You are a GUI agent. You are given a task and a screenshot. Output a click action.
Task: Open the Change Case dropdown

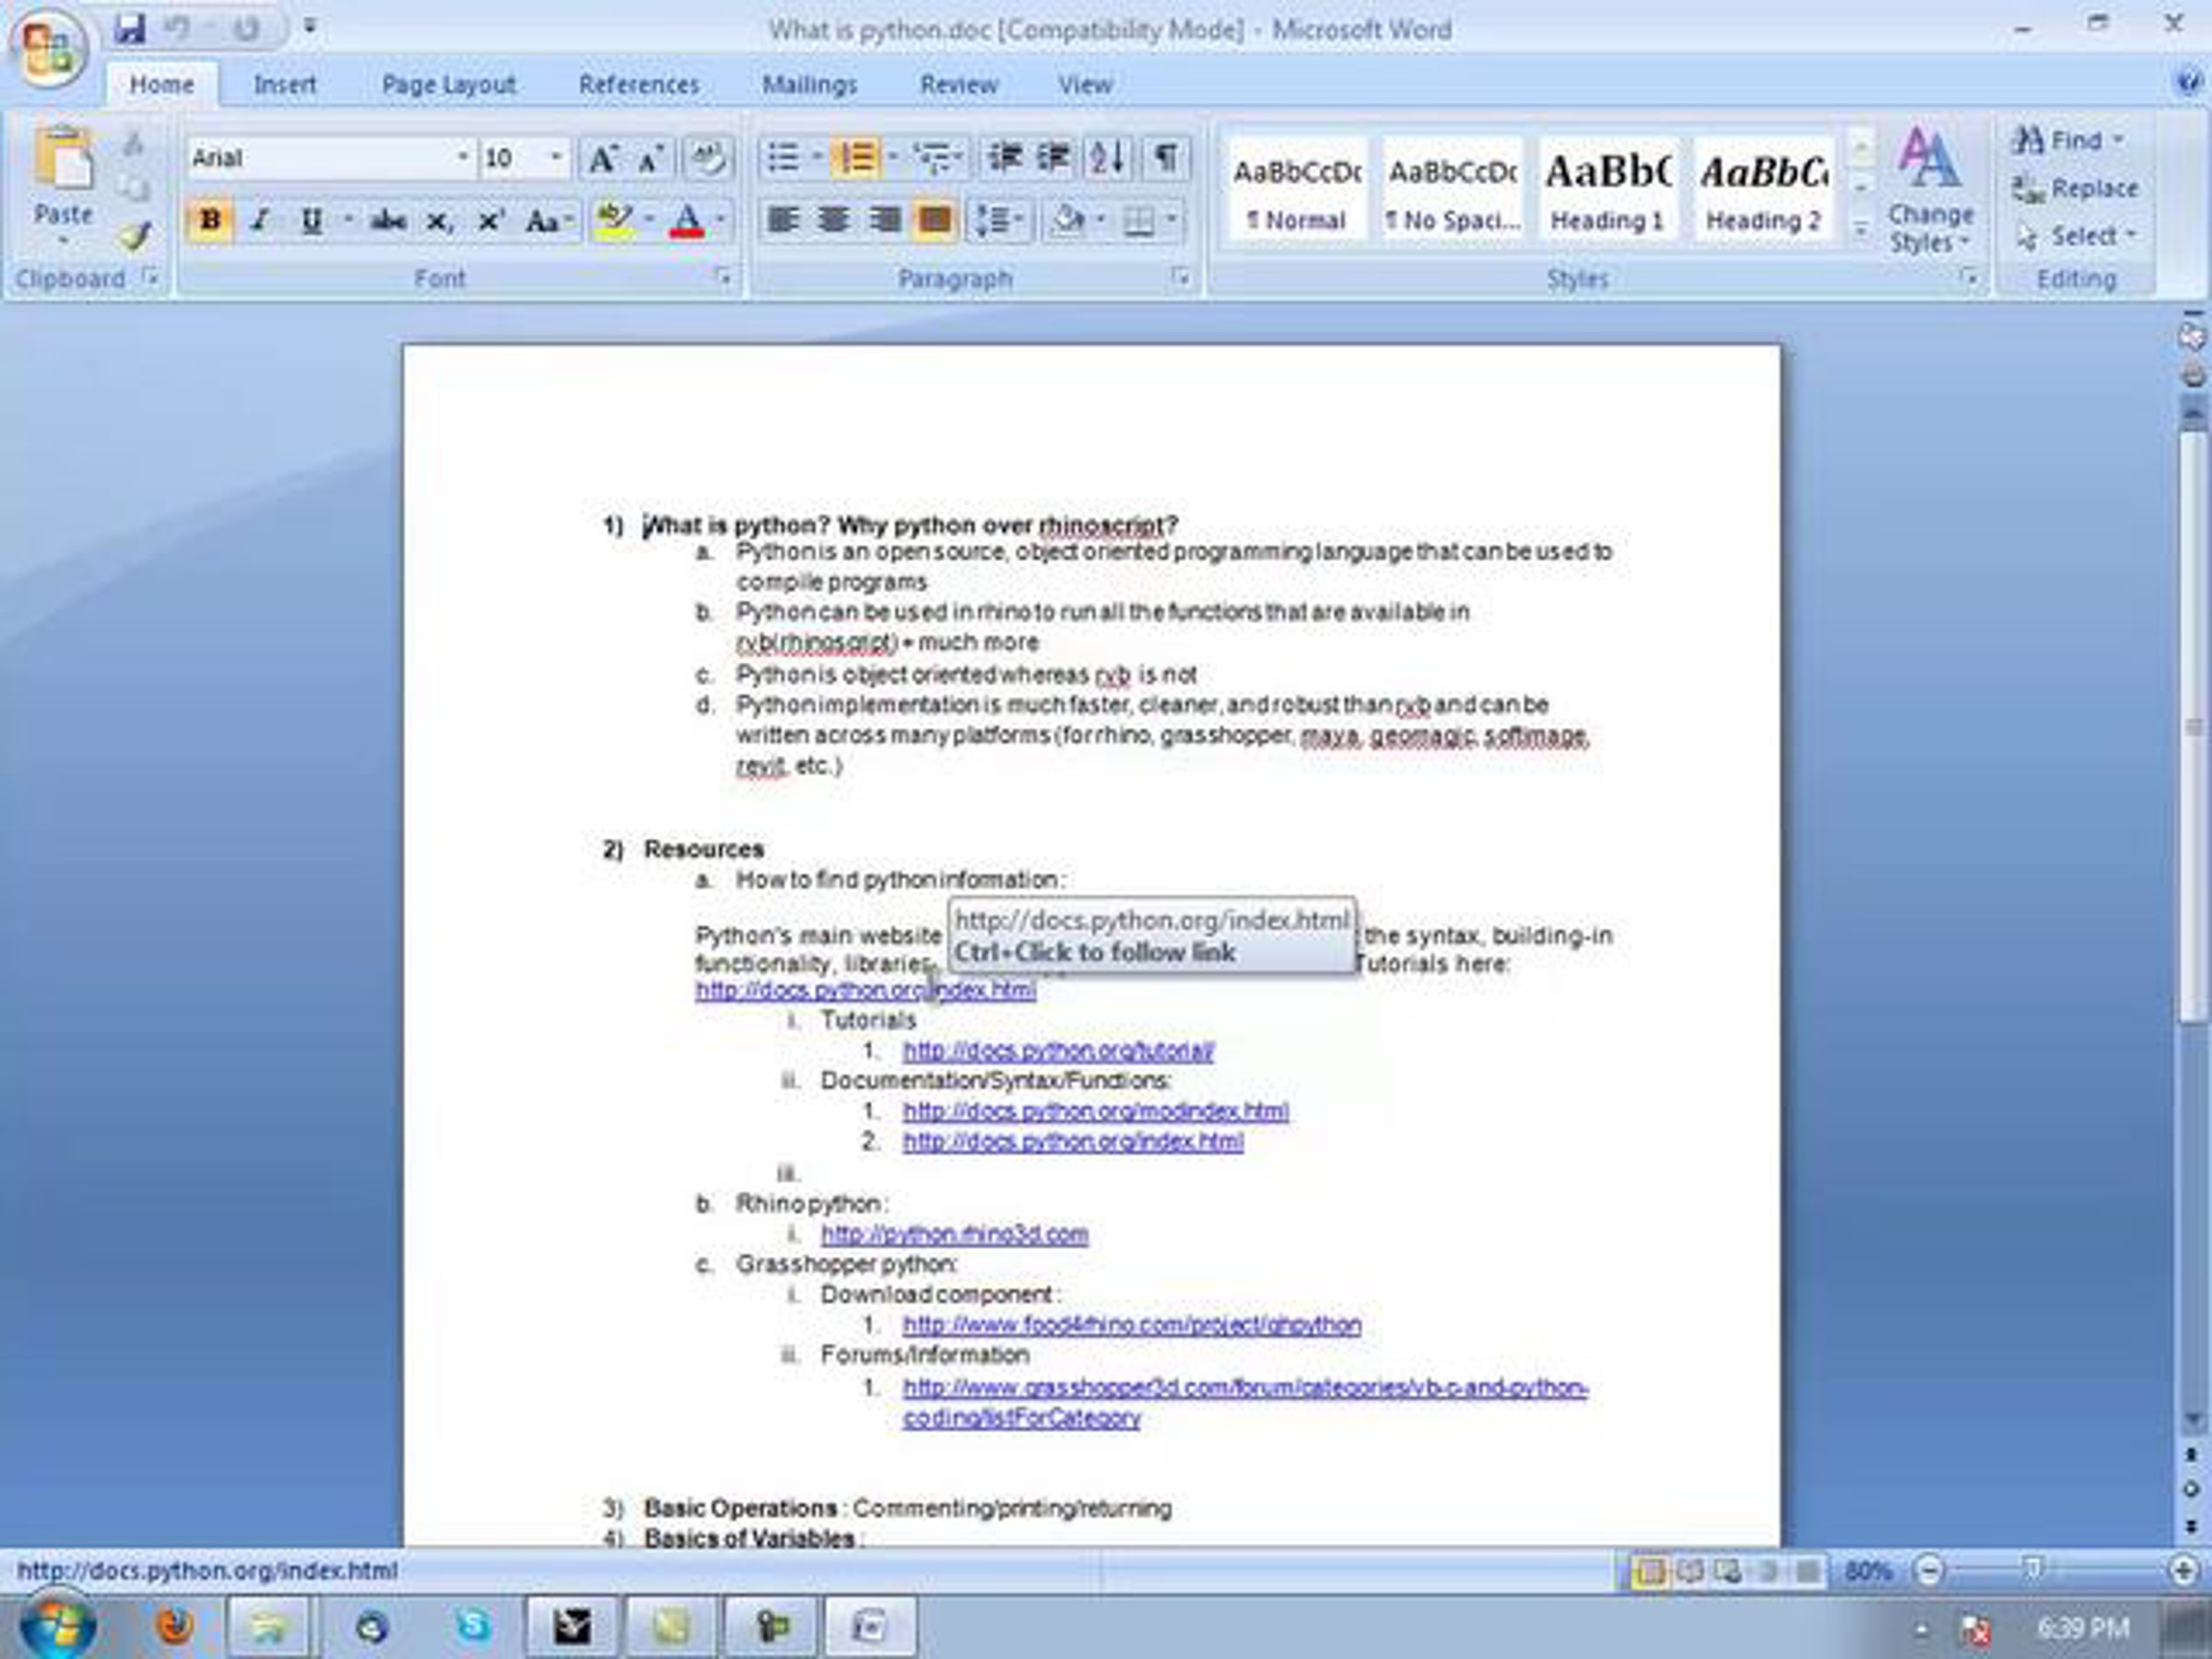pos(548,220)
